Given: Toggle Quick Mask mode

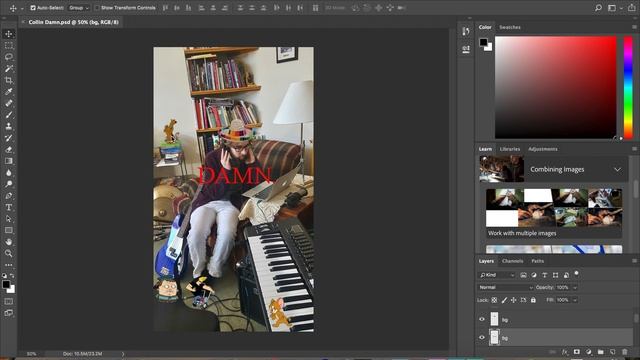Looking at the screenshot, I should (9, 302).
